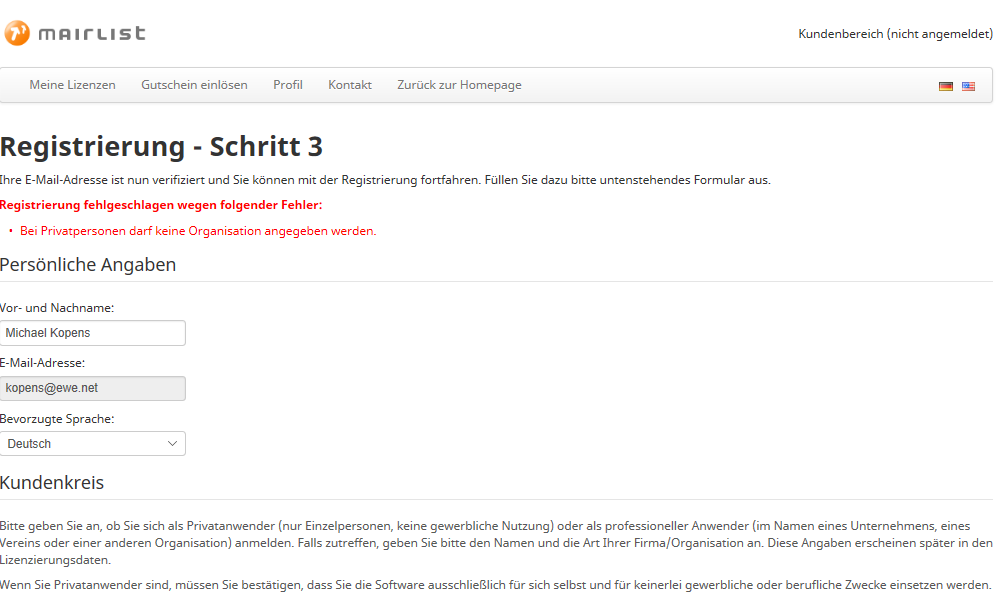The height and width of the screenshot is (595, 1006).
Task: Click the Registrierung - Schritt 3 heading
Action: tap(162, 146)
